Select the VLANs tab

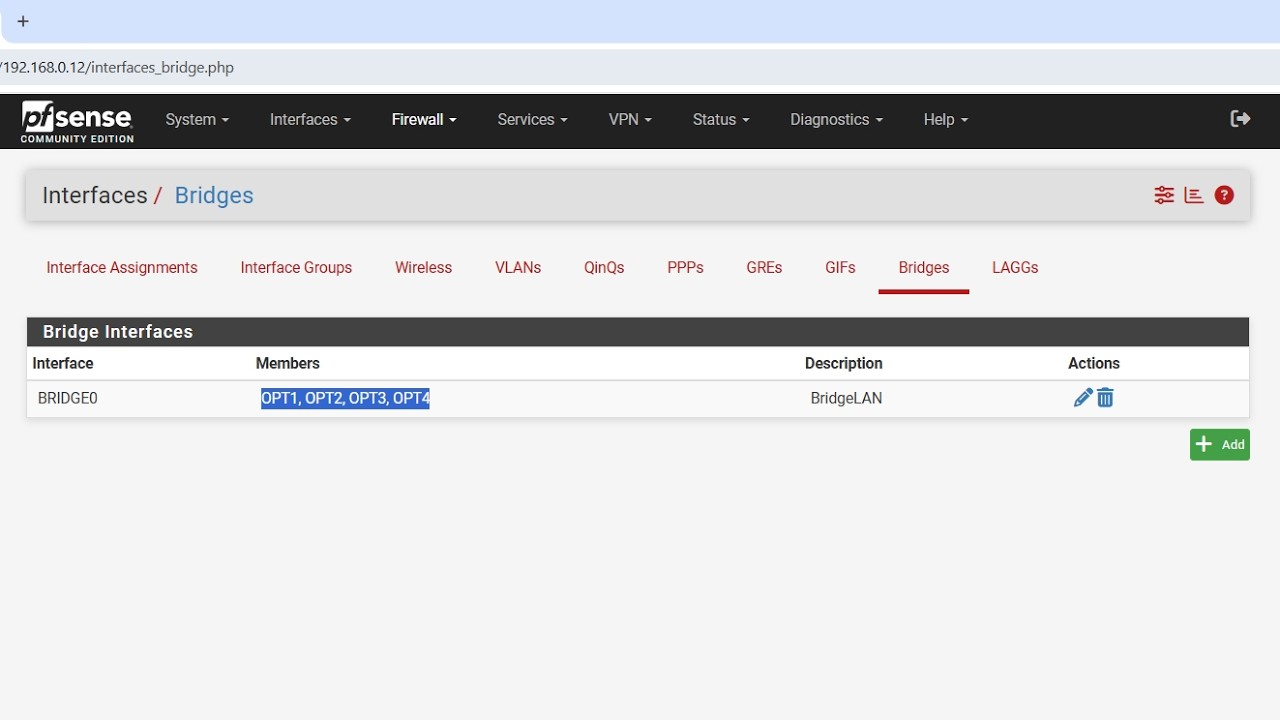(518, 268)
